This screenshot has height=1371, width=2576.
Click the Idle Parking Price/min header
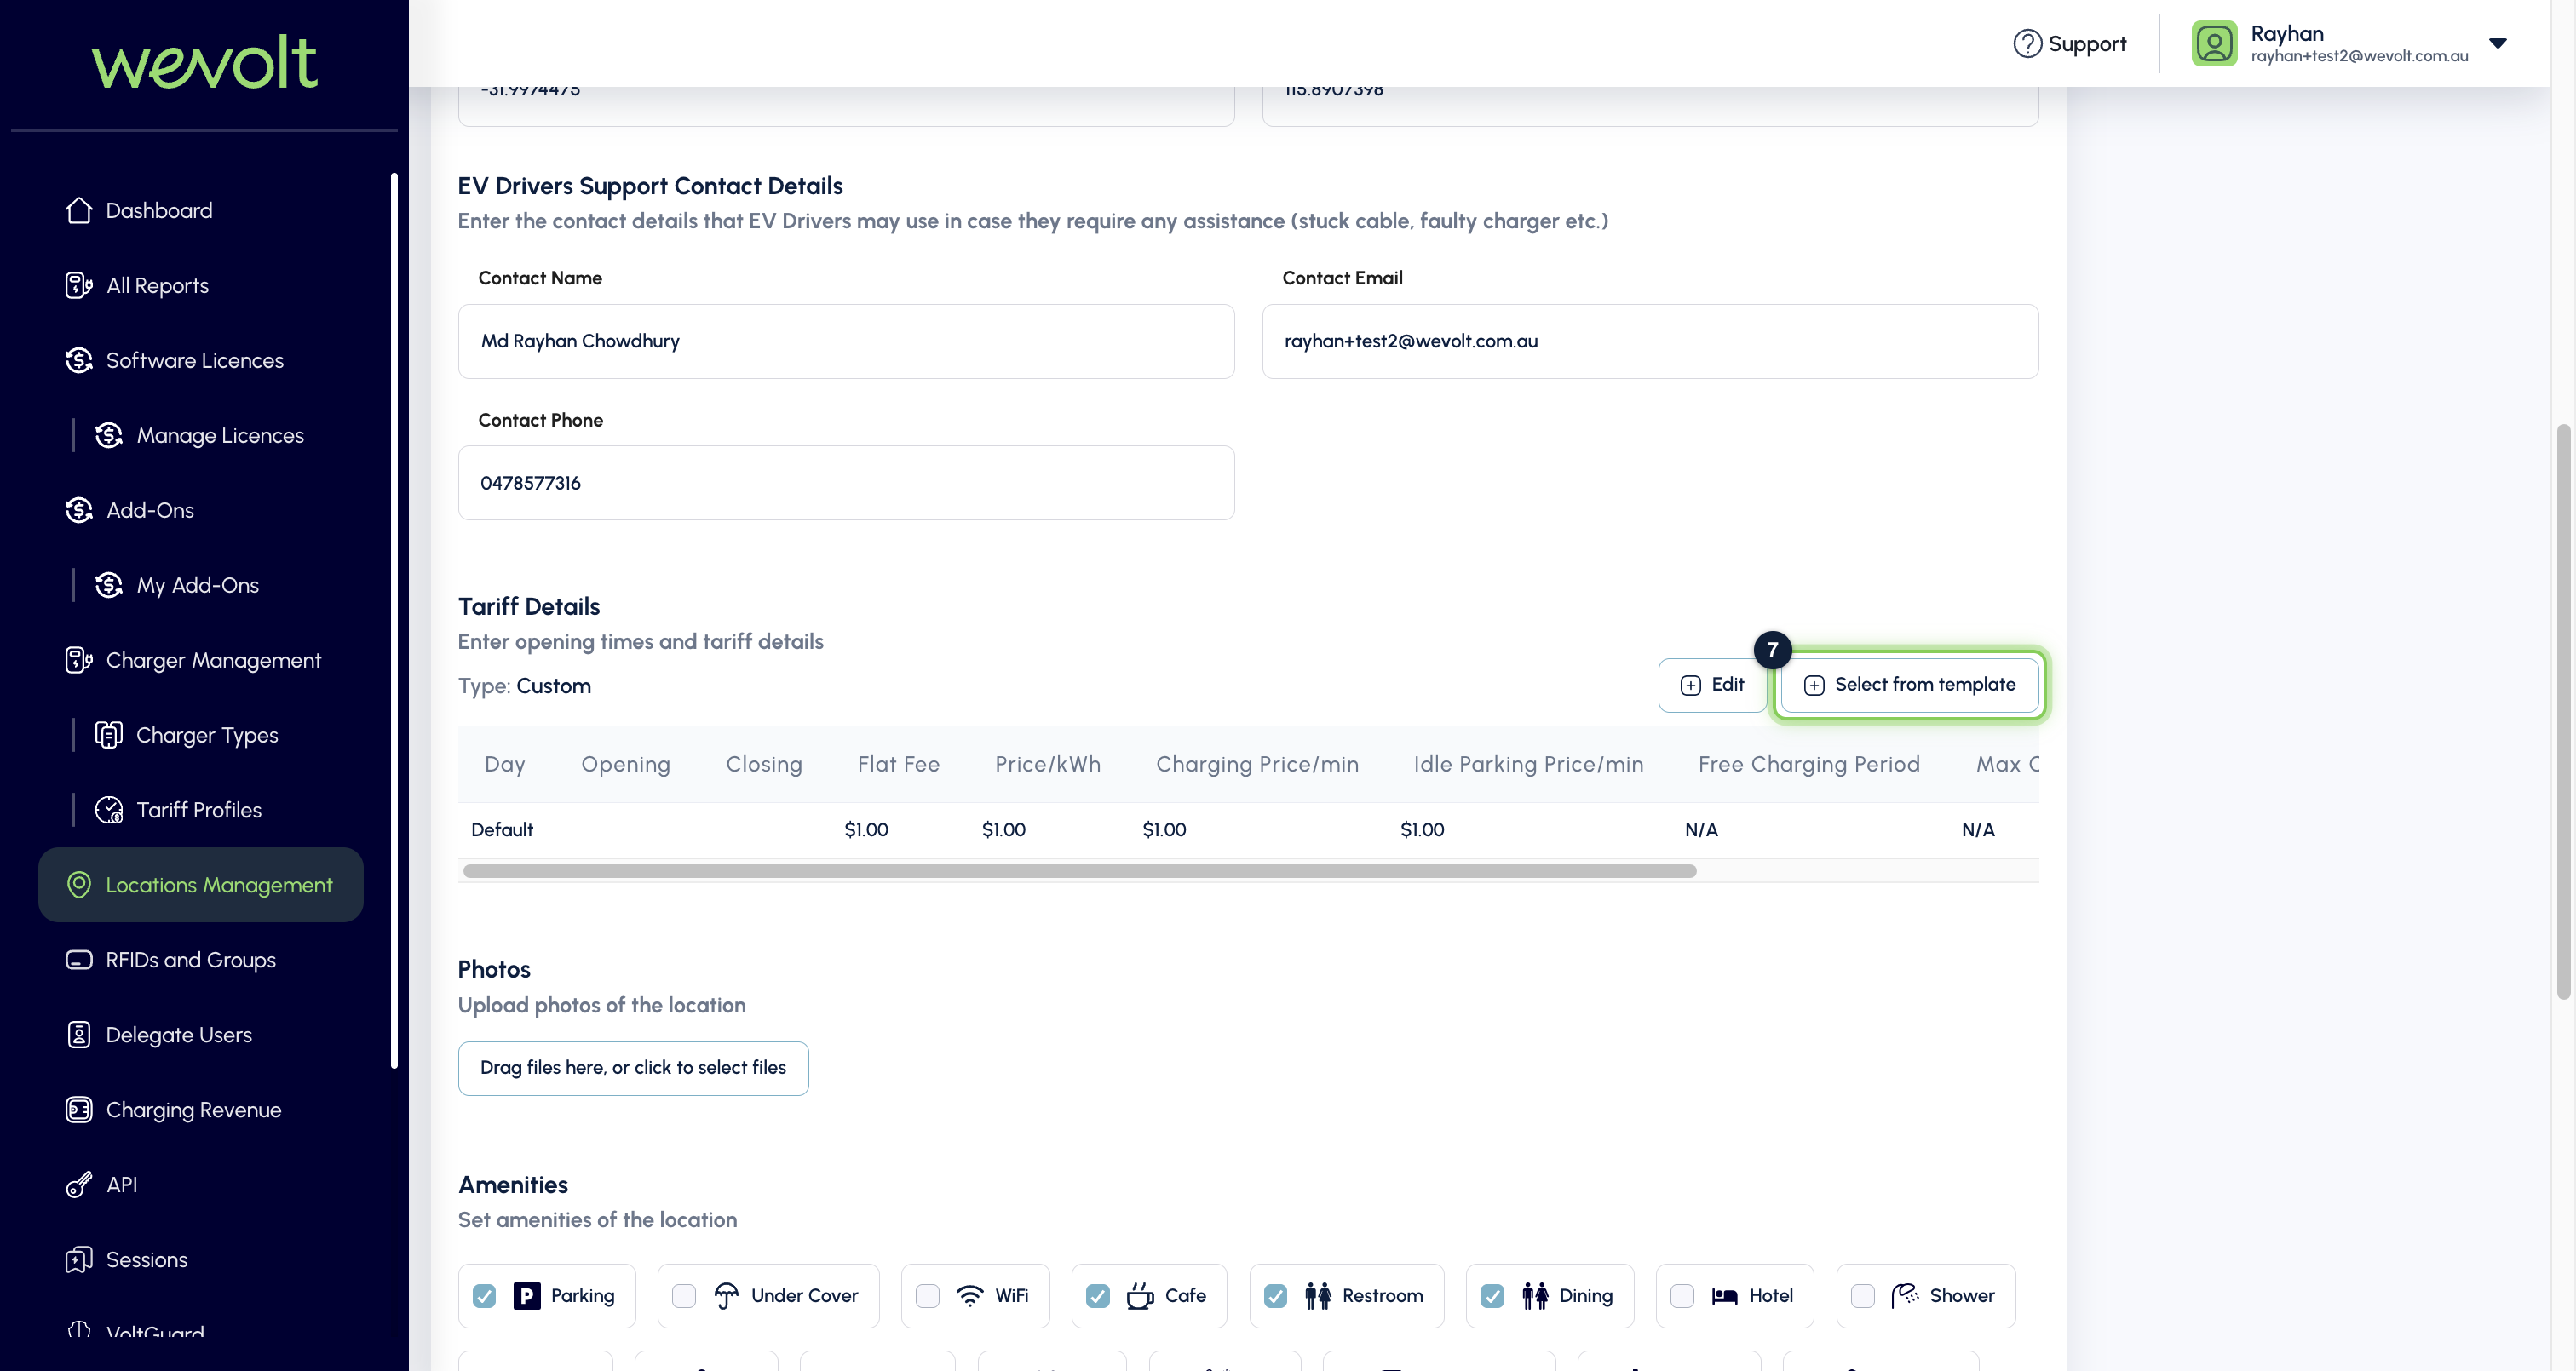coord(1528,764)
